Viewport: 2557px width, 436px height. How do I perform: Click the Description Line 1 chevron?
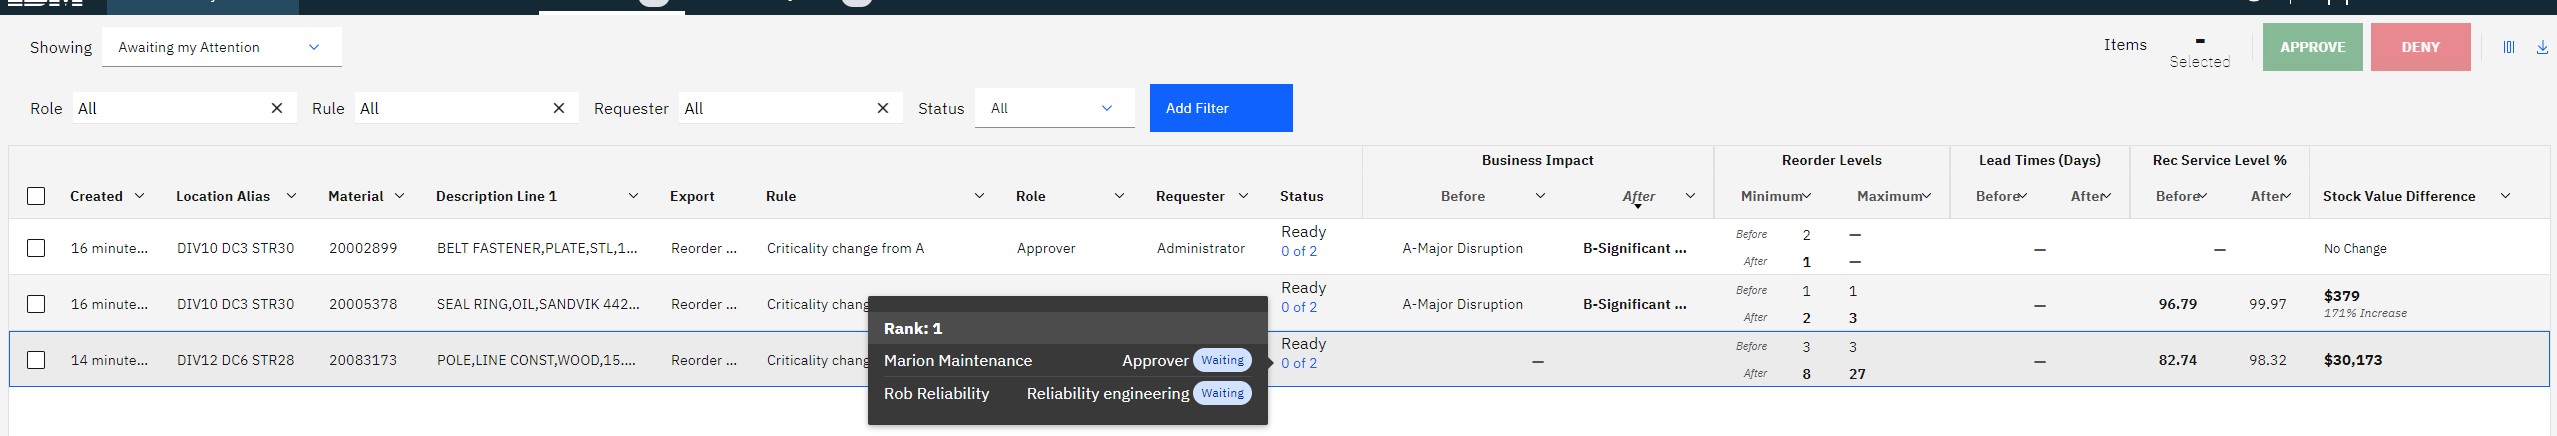[x=633, y=196]
